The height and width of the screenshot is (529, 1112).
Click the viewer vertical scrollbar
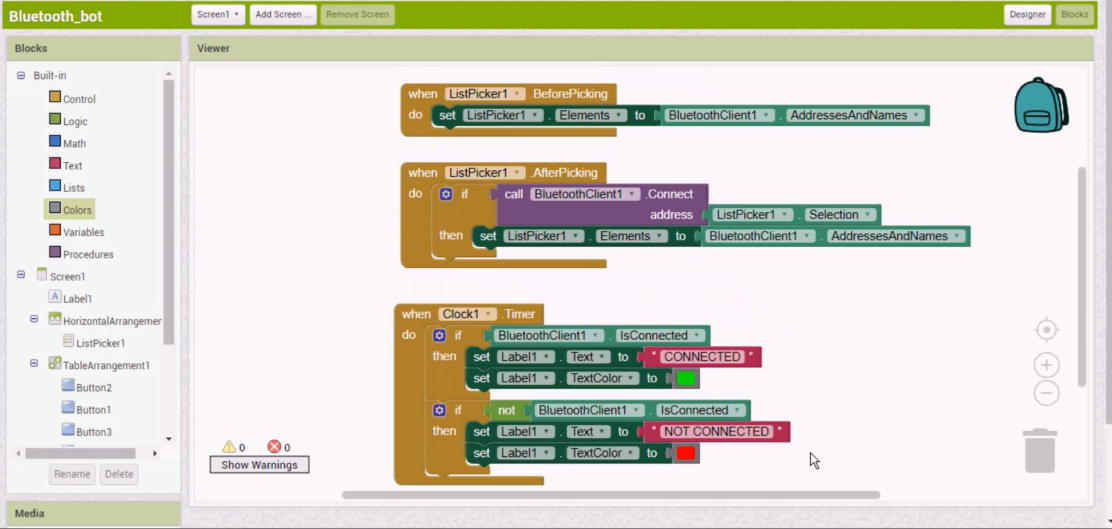click(1082, 277)
